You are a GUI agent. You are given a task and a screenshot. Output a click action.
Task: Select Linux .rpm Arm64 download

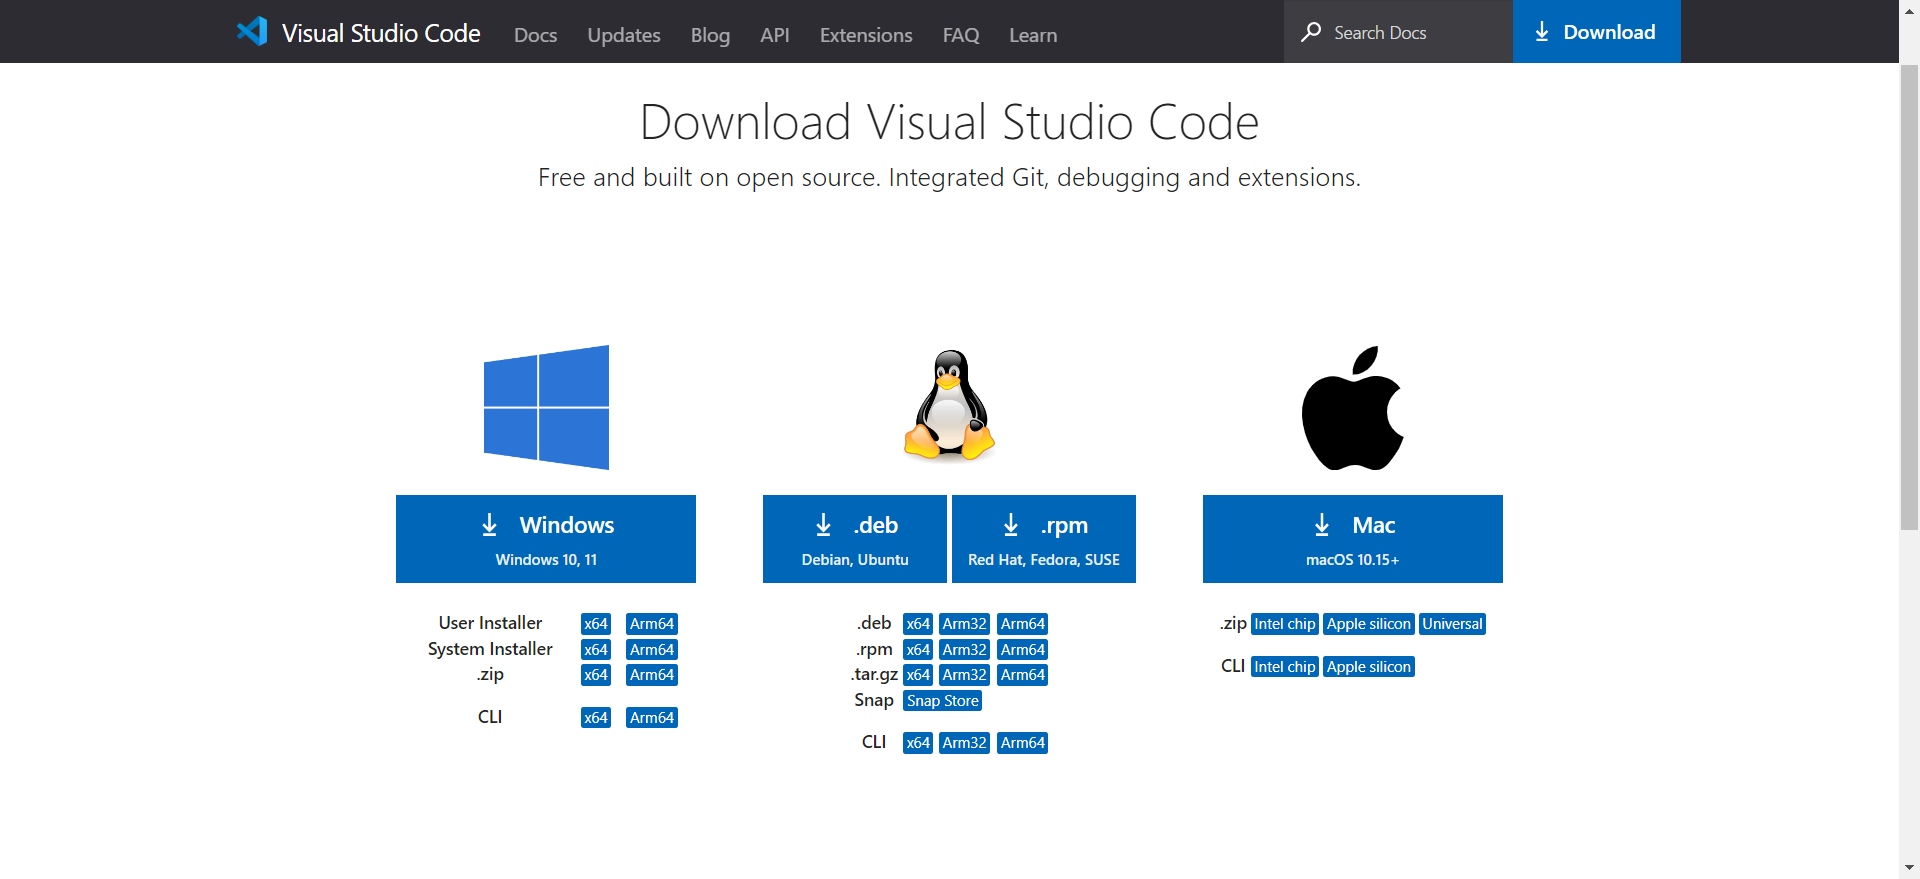[x=1023, y=650]
